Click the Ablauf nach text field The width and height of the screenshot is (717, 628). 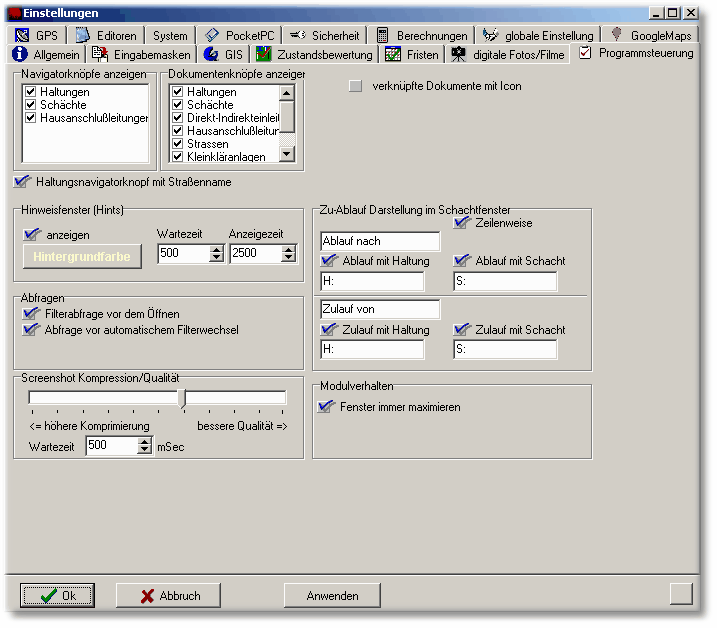pos(380,241)
